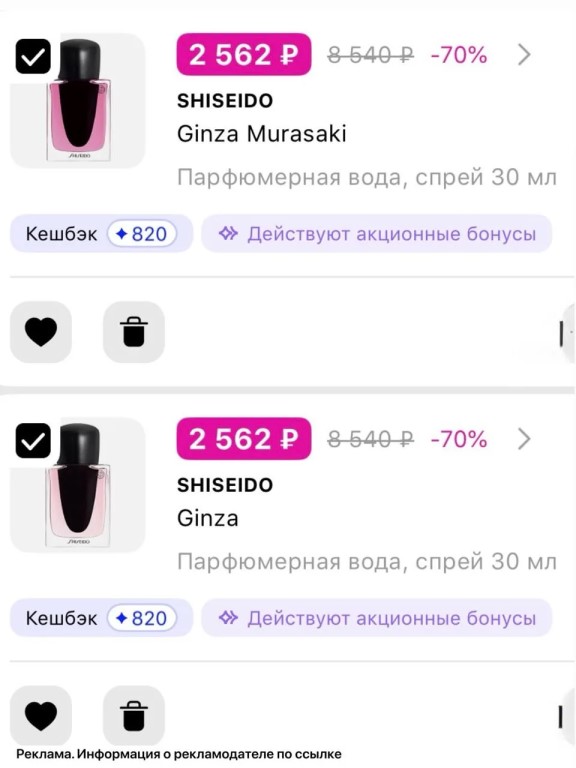Image resolution: width=576 pixels, height=768 pixels.
Task: Tap quantity control at right of first item
Action: click(x=567, y=334)
